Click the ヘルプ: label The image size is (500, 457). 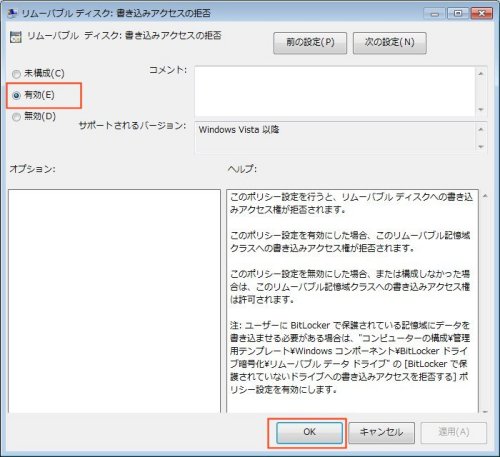coord(242,169)
